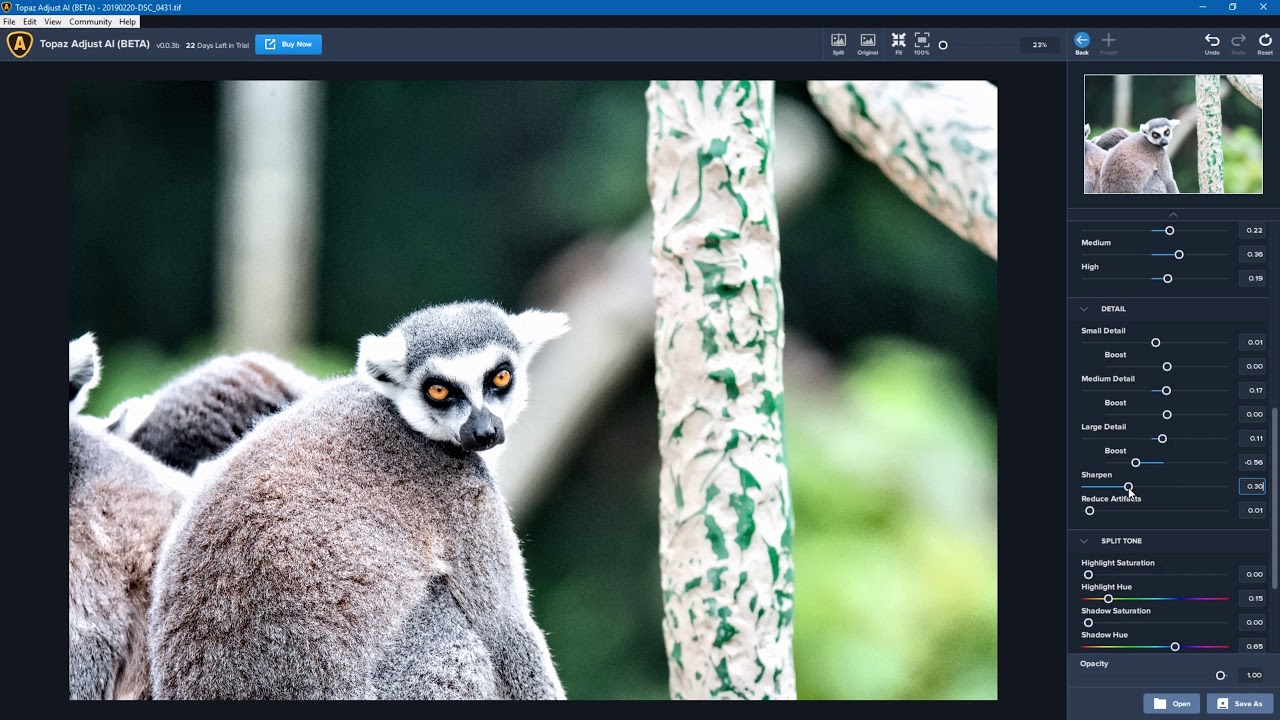
Task: Click the Medium Detail Boost slider handle
Action: tap(1167, 415)
